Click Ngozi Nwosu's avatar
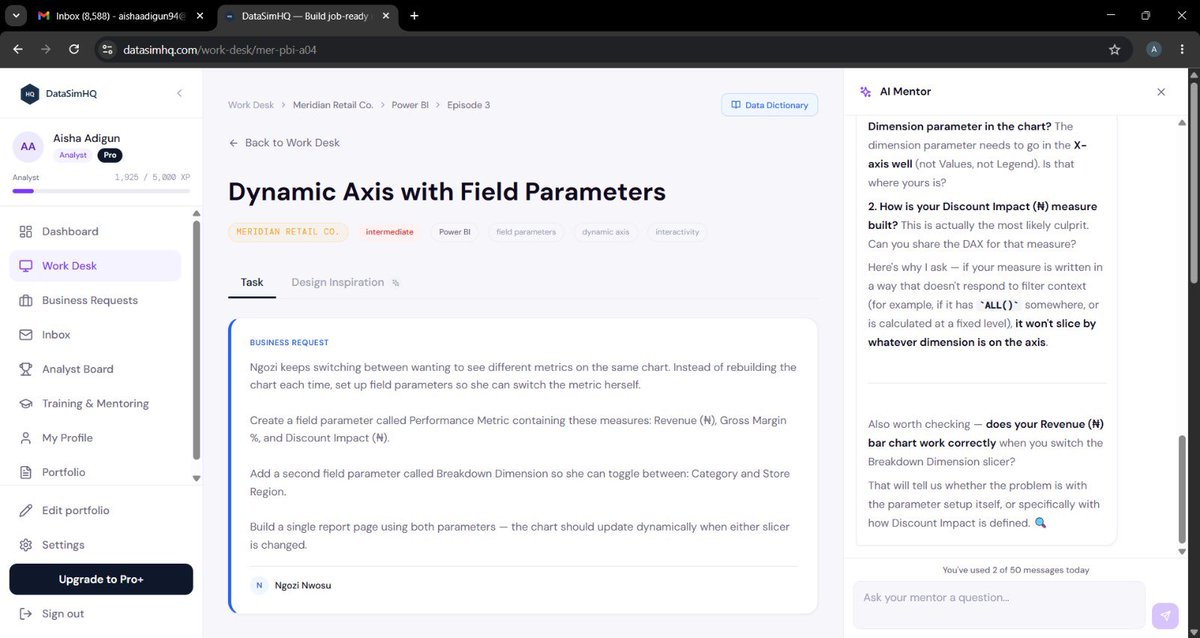This screenshot has height=638, width=1200. pyautogui.click(x=259, y=585)
